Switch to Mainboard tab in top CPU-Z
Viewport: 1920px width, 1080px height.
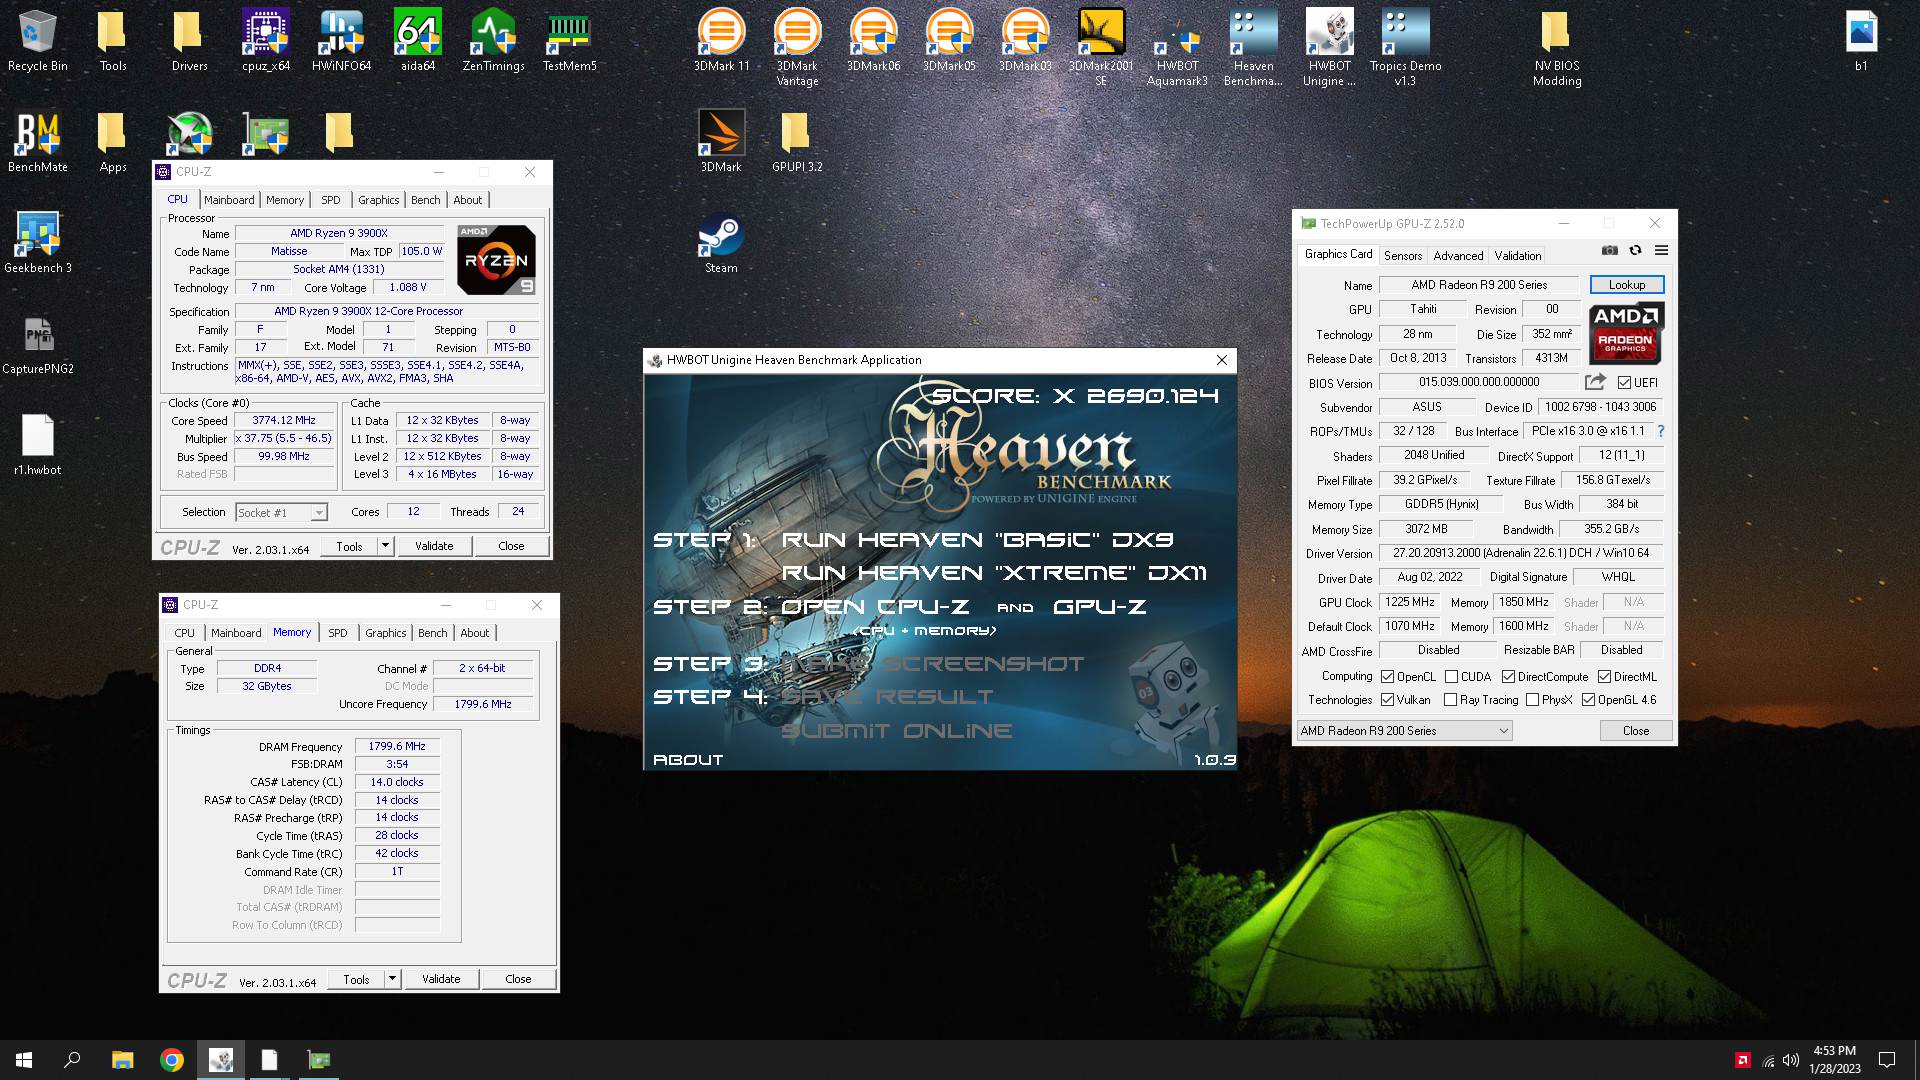point(229,200)
